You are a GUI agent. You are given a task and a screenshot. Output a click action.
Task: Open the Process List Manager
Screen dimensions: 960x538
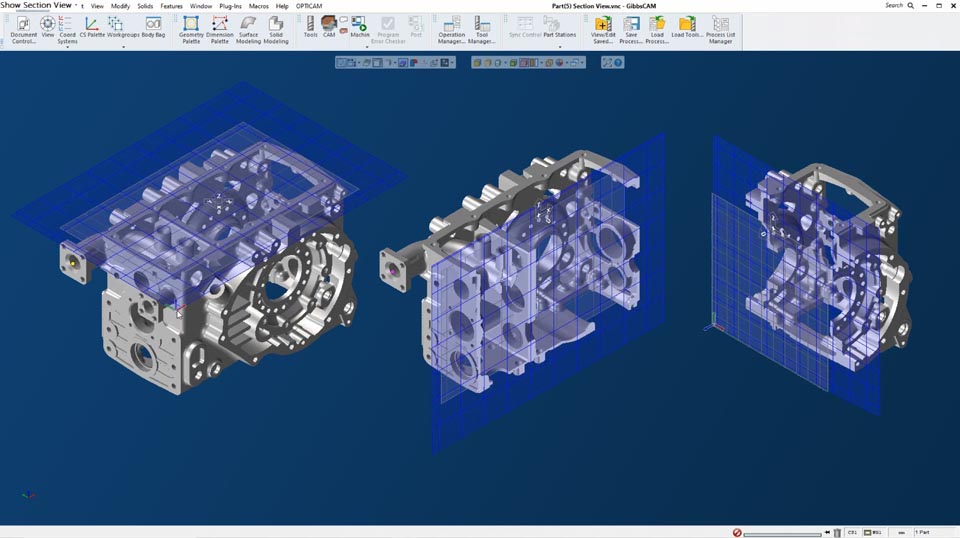(x=720, y=28)
